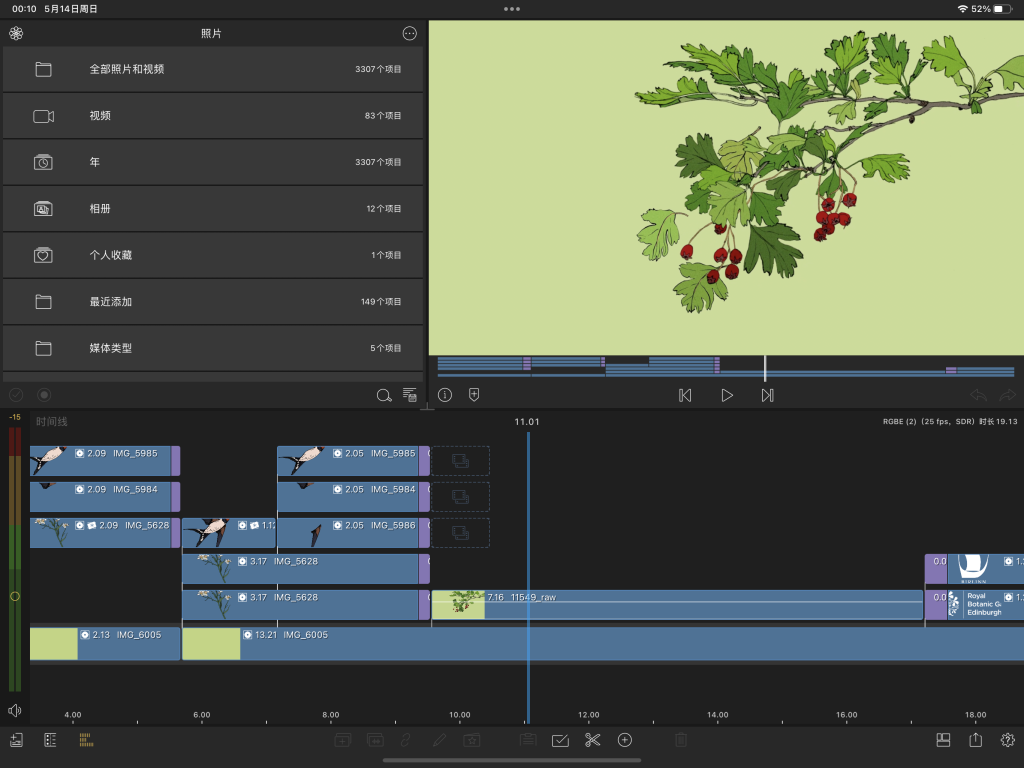Open the more options ellipsis in Photos header
This screenshot has height=768, width=1024.
409,33
